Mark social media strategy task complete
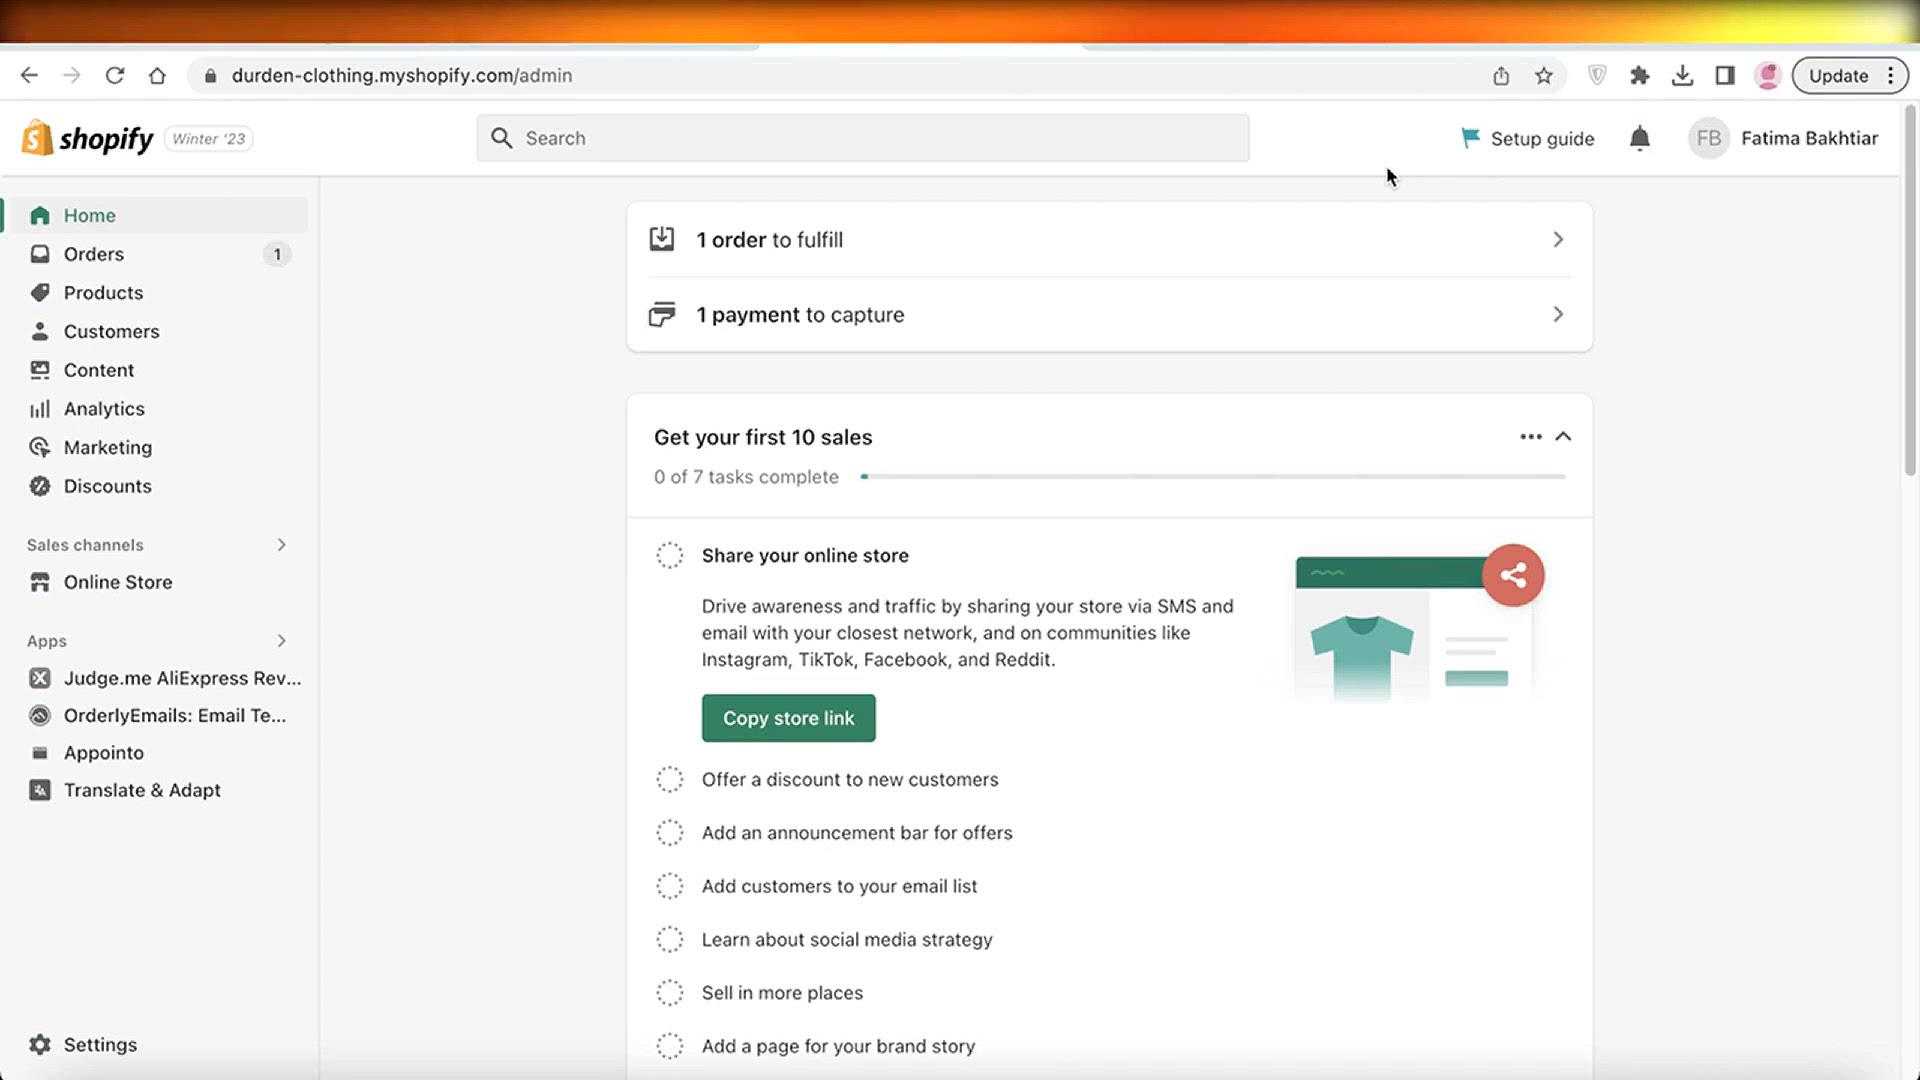This screenshot has height=1080, width=1920. coord(670,939)
